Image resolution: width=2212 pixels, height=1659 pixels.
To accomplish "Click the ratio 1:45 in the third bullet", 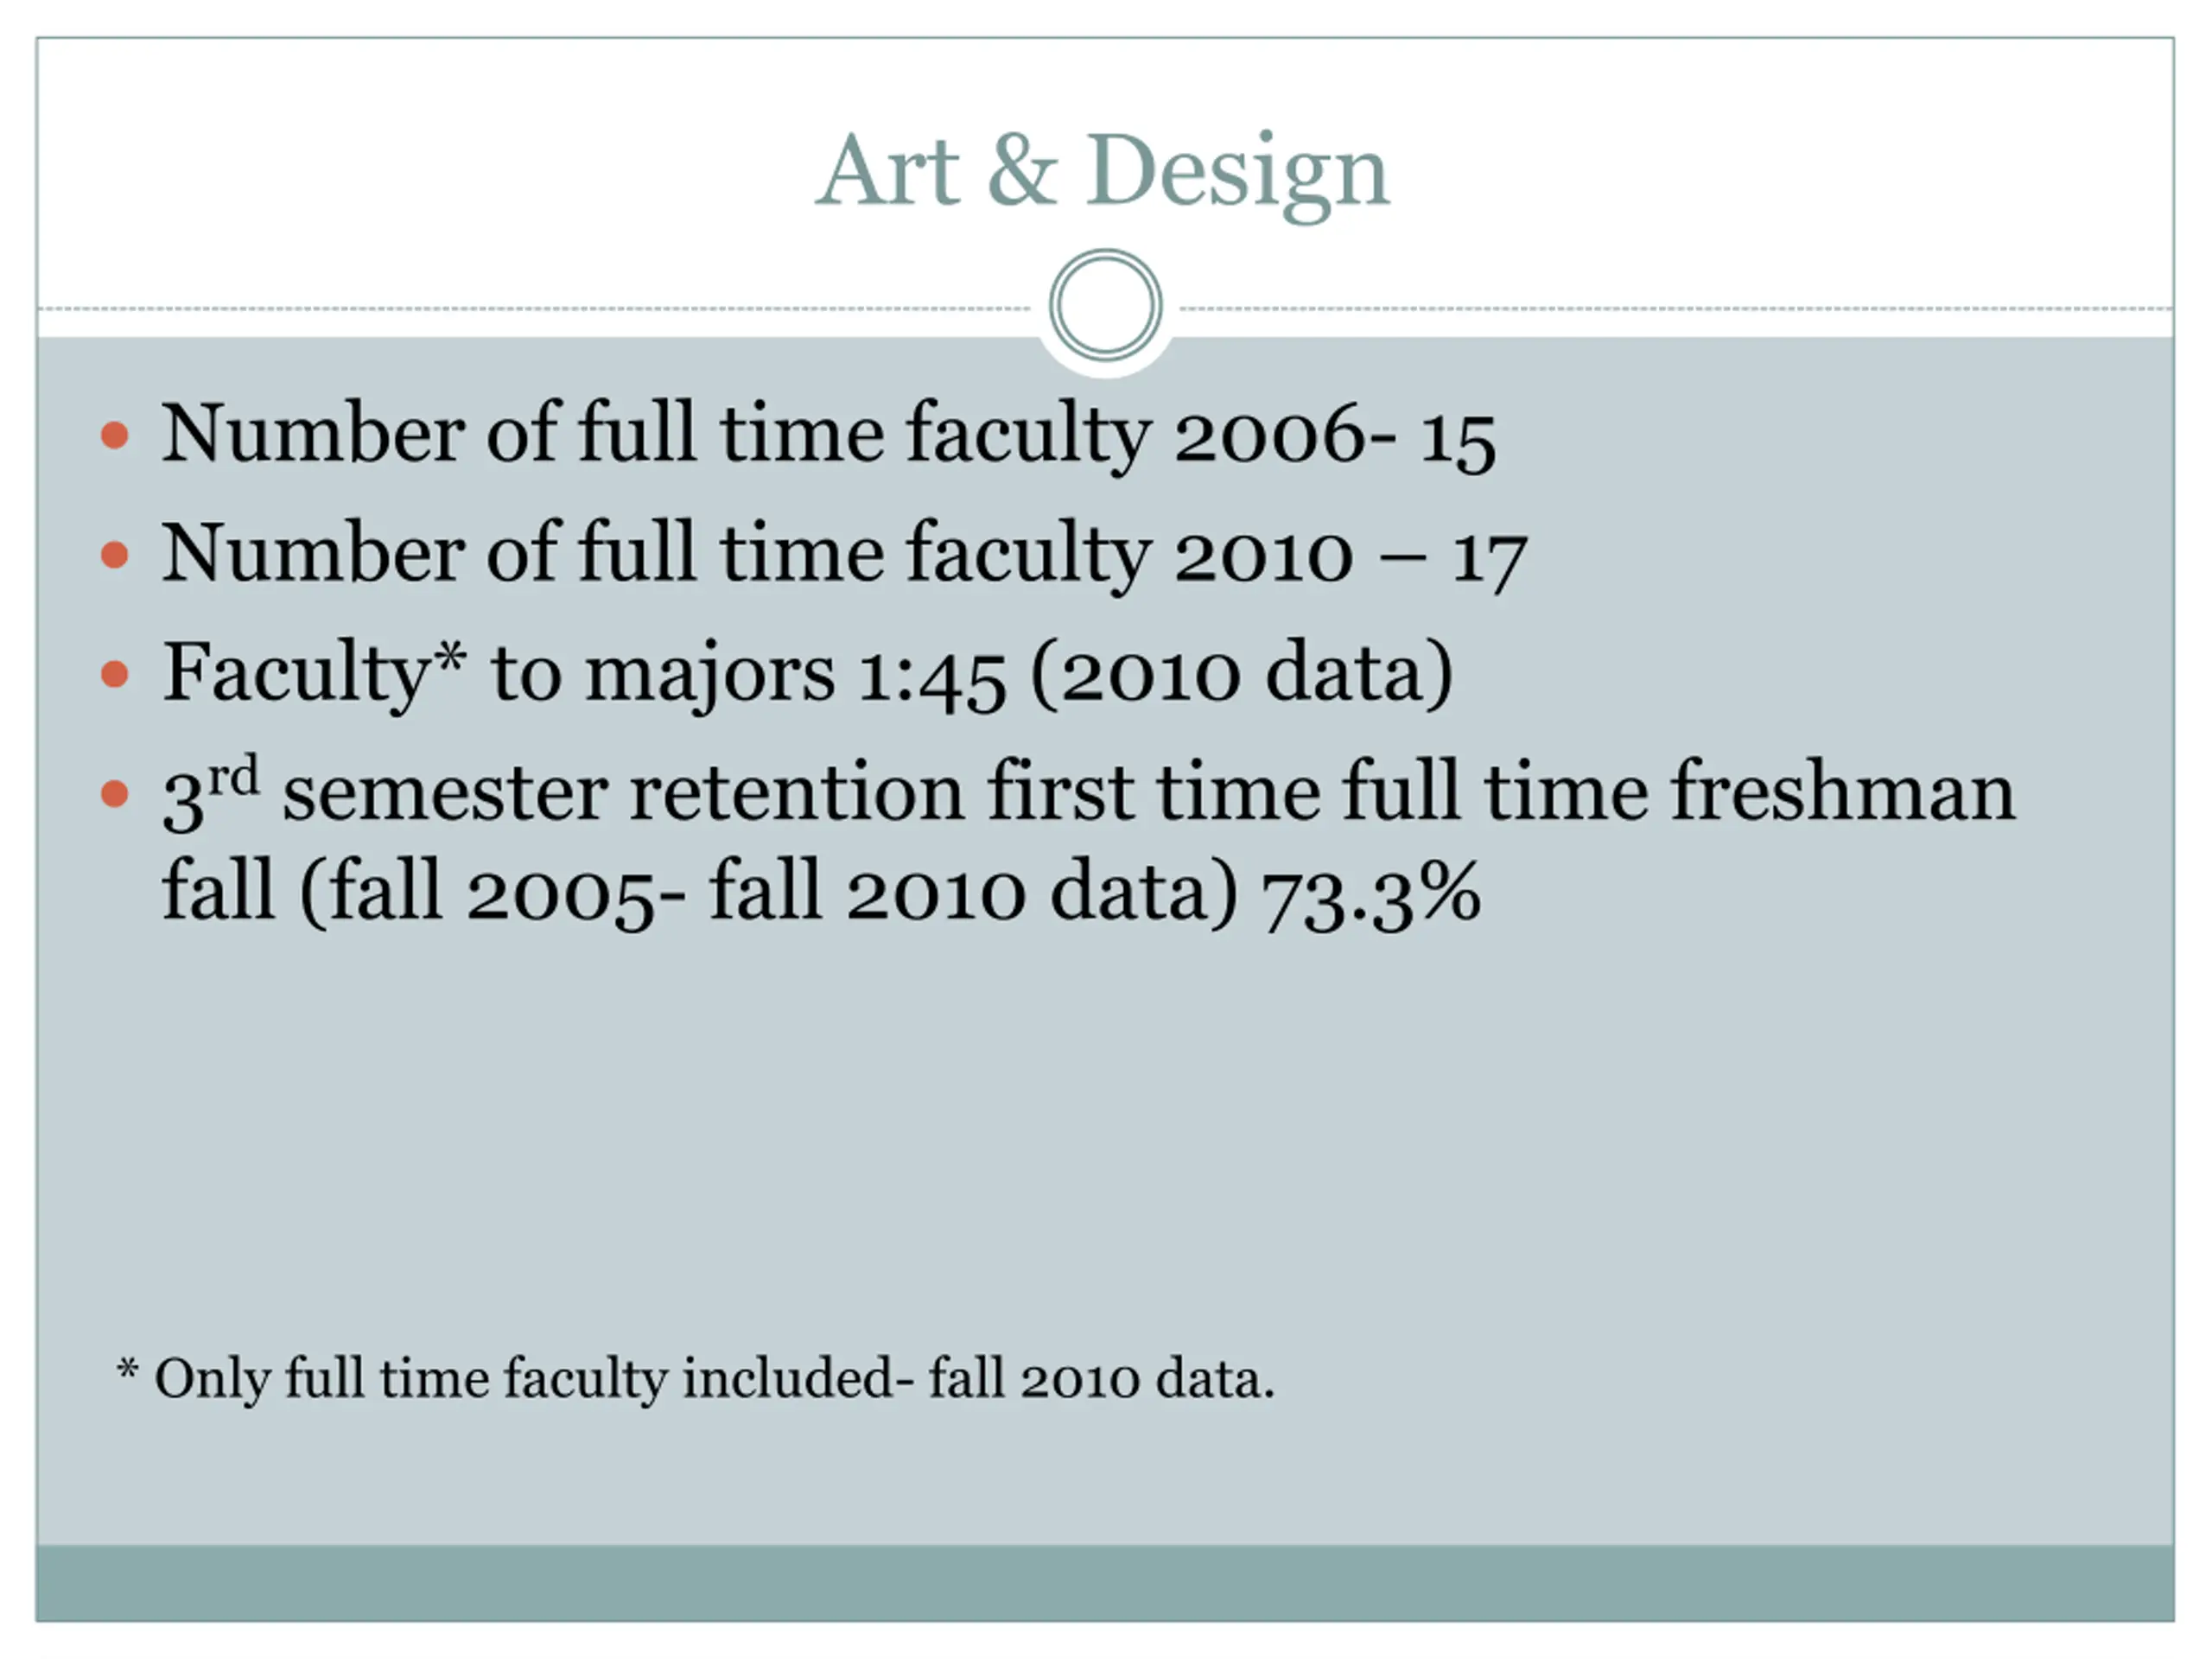I will (931, 678).
